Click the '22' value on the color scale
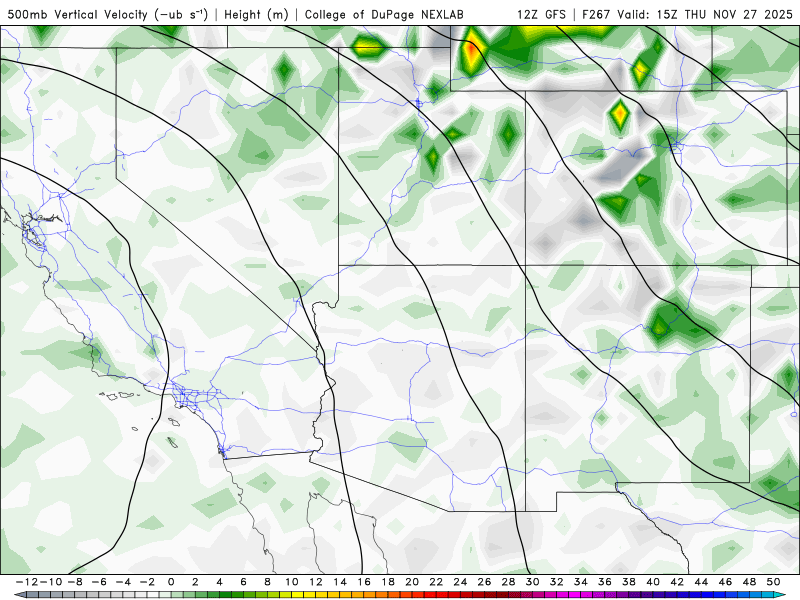This screenshot has height=600, width=800. click(x=436, y=582)
